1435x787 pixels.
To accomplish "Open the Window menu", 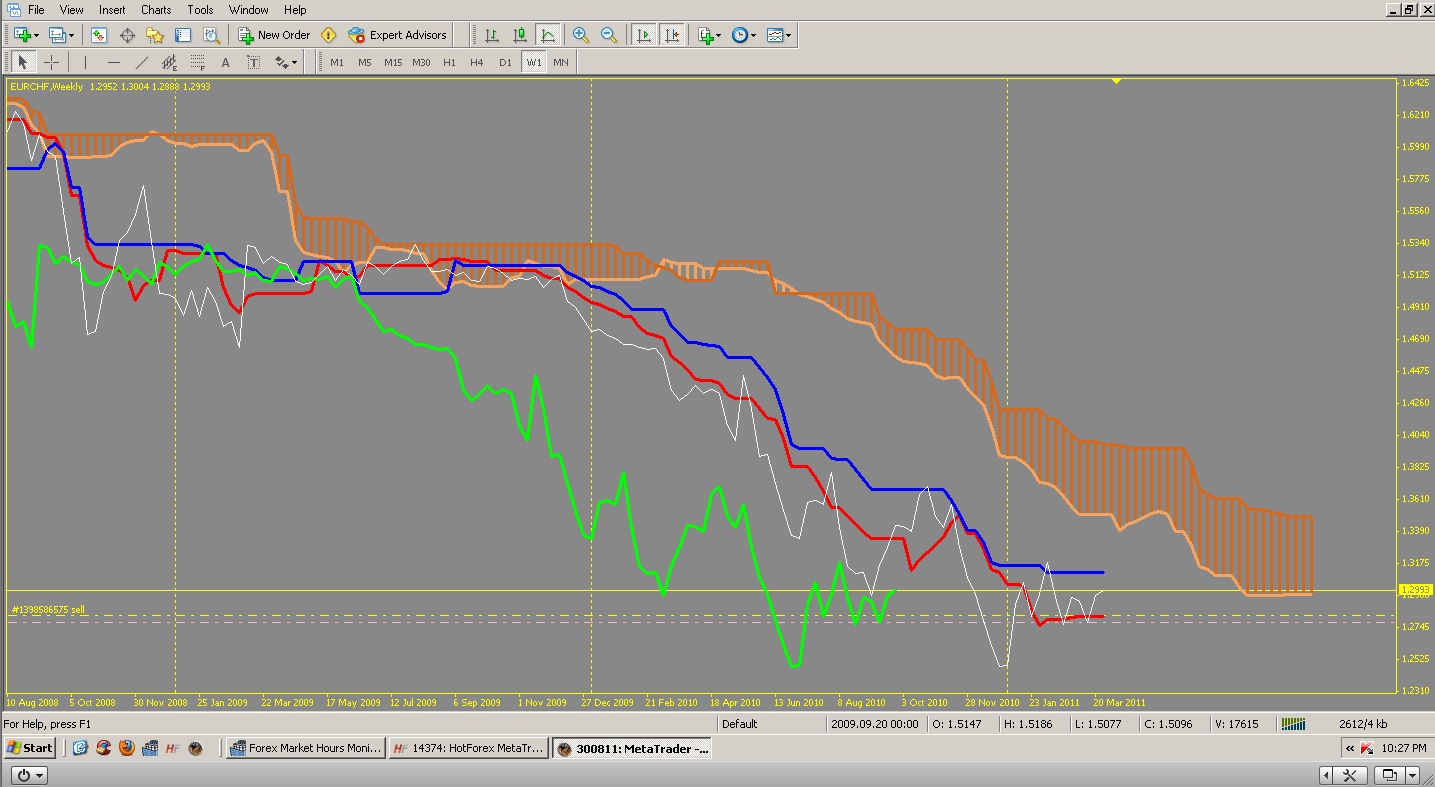I will [x=248, y=10].
